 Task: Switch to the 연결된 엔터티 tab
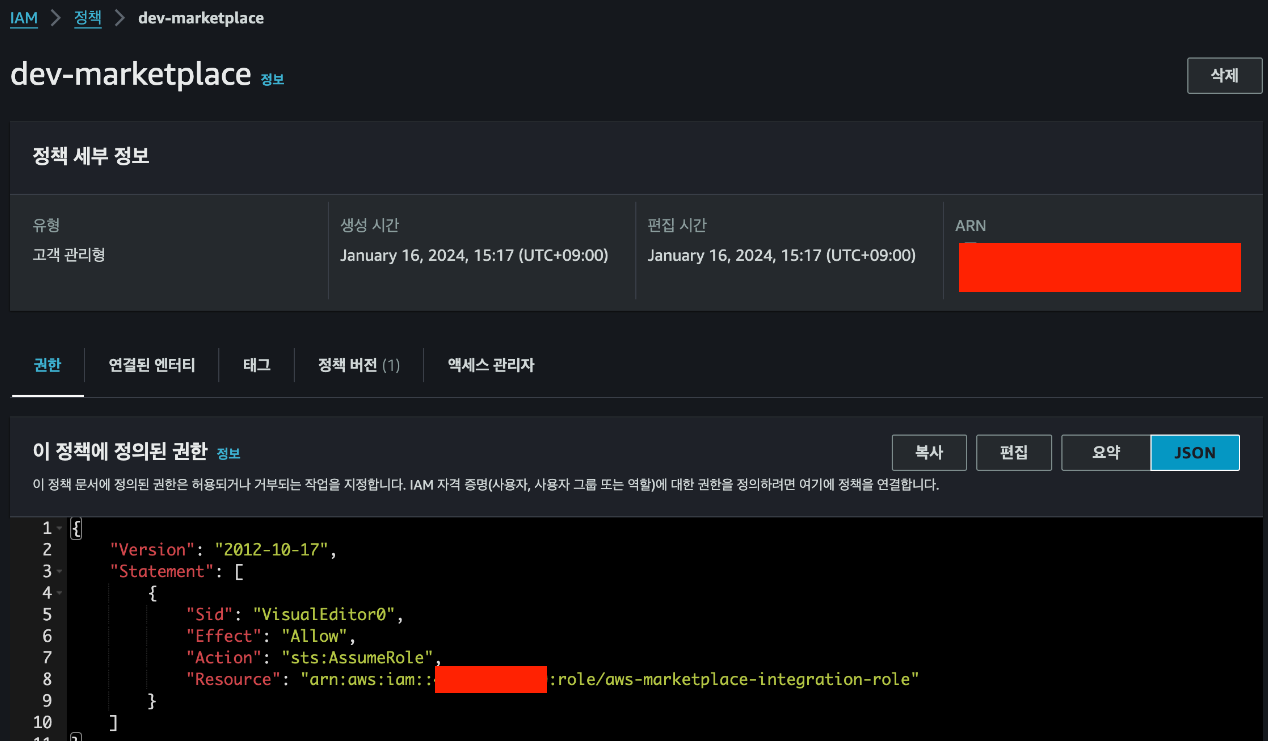152,365
